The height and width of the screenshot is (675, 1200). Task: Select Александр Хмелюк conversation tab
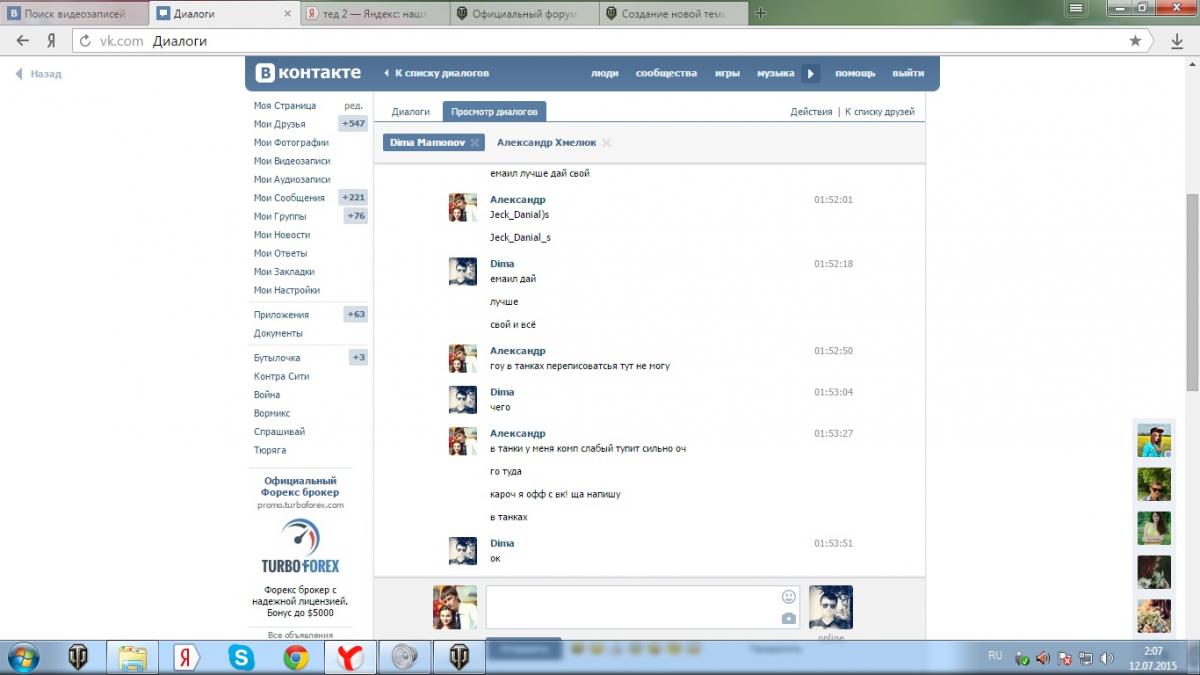click(x=545, y=143)
